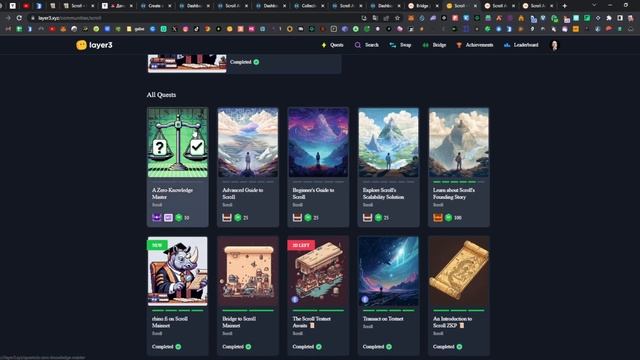Click the Beginner's Guide to Scroll title

313,193
